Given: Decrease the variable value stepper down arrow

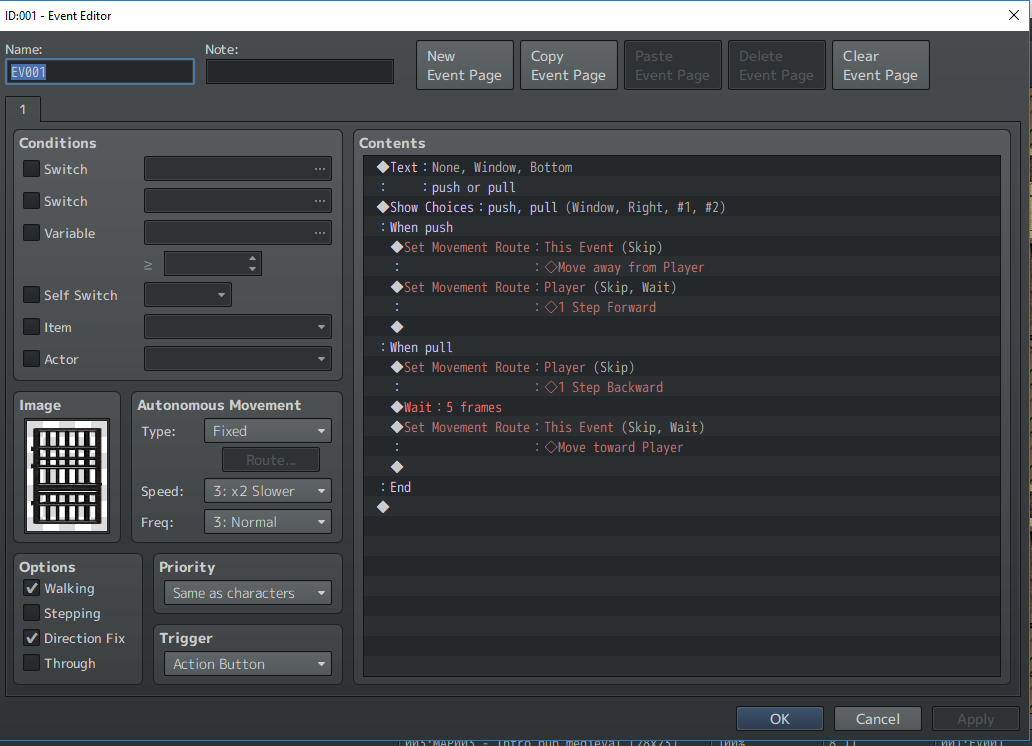Looking at the screenshot, I should click(252, 269).
